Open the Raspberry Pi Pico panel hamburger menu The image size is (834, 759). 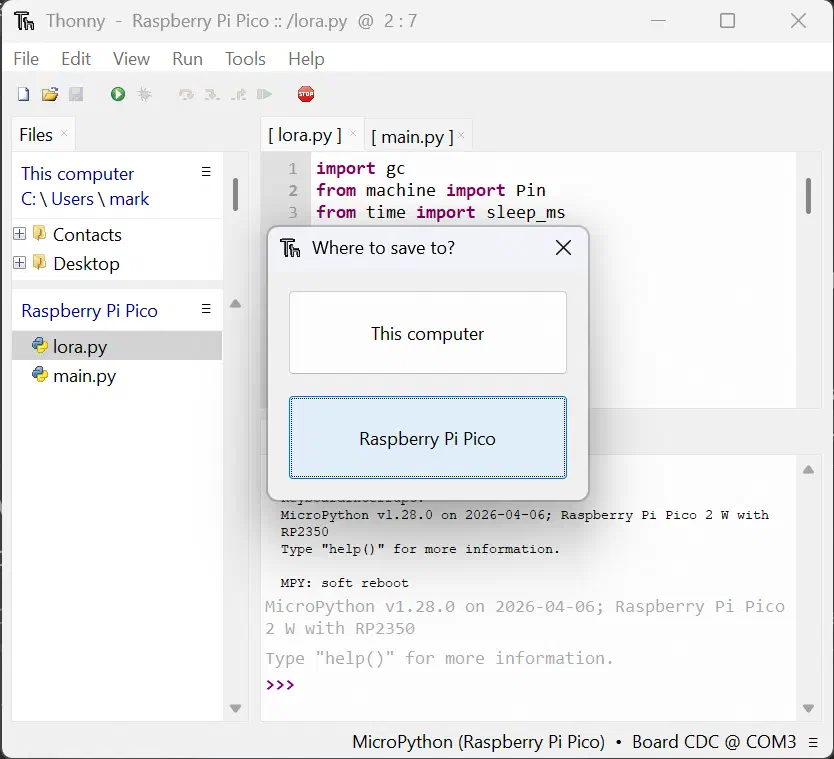point(206,309)
